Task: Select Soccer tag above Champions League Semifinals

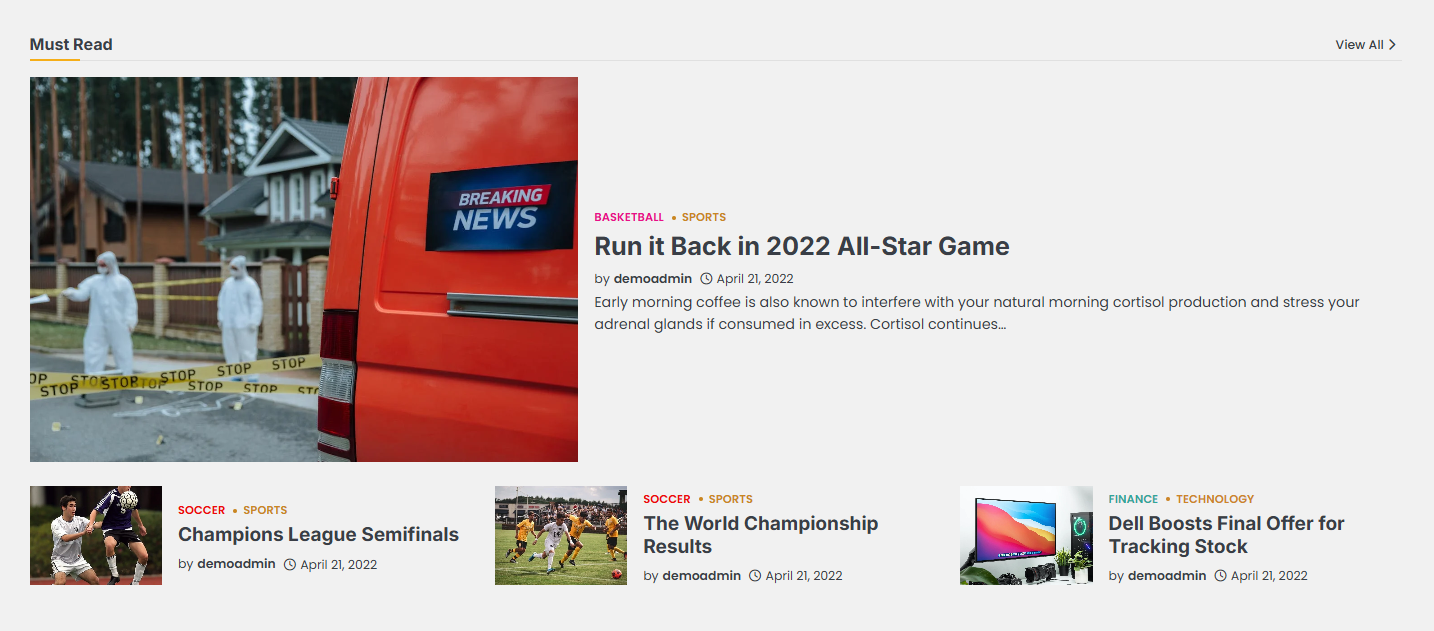Action: click(201, 510)
